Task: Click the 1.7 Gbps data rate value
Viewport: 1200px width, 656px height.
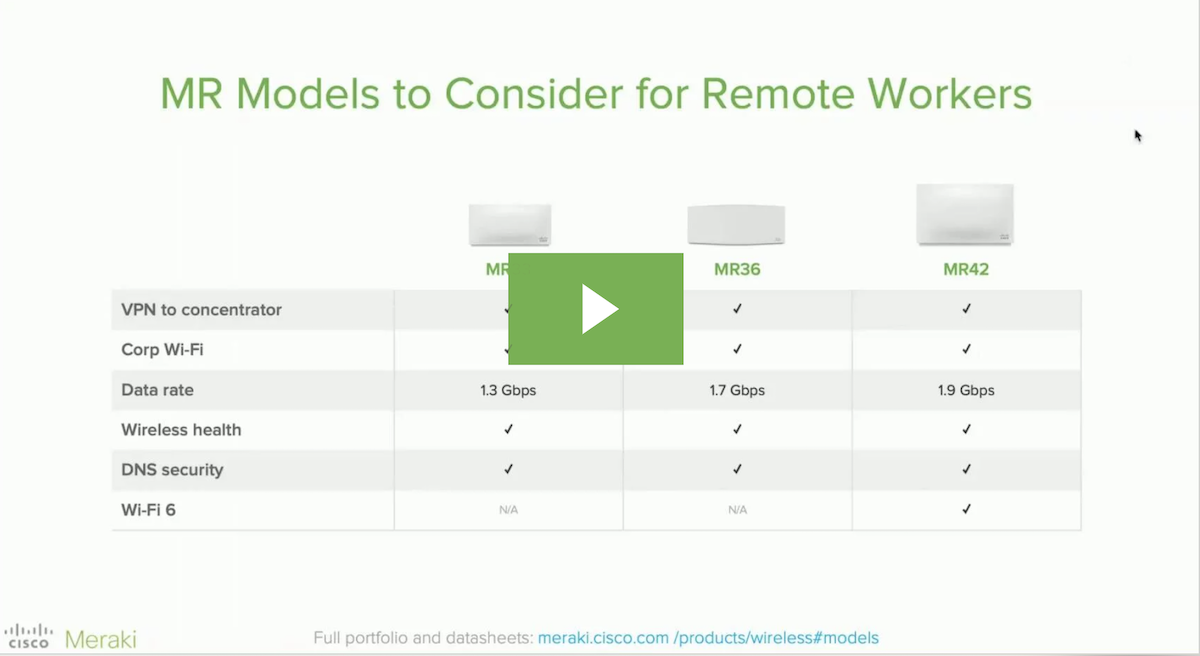Action: click(x=737, y=390)
